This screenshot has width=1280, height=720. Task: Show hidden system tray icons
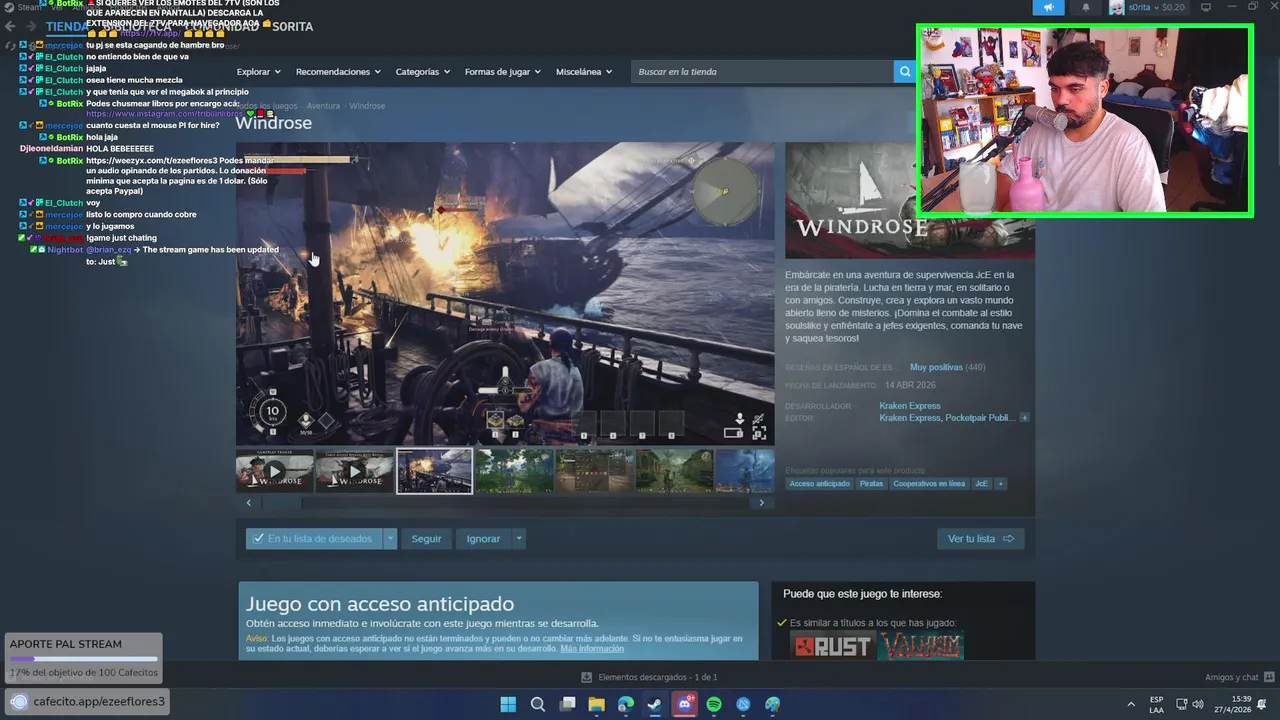(1131, 704)
